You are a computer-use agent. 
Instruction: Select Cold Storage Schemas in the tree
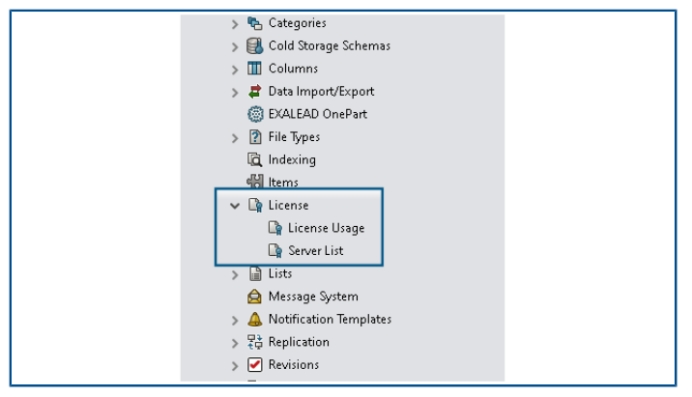(x=329, y=46)
